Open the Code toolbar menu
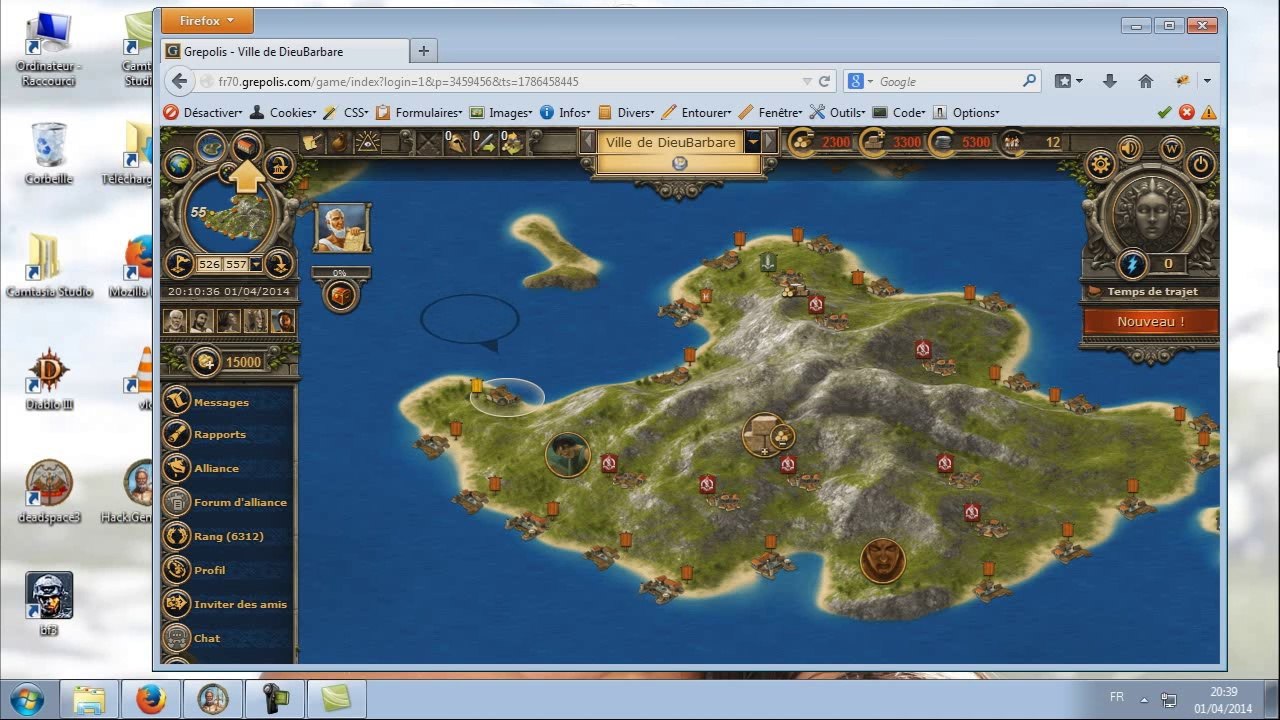Viewport: 1280px width, 720px height. coord(900,113)
